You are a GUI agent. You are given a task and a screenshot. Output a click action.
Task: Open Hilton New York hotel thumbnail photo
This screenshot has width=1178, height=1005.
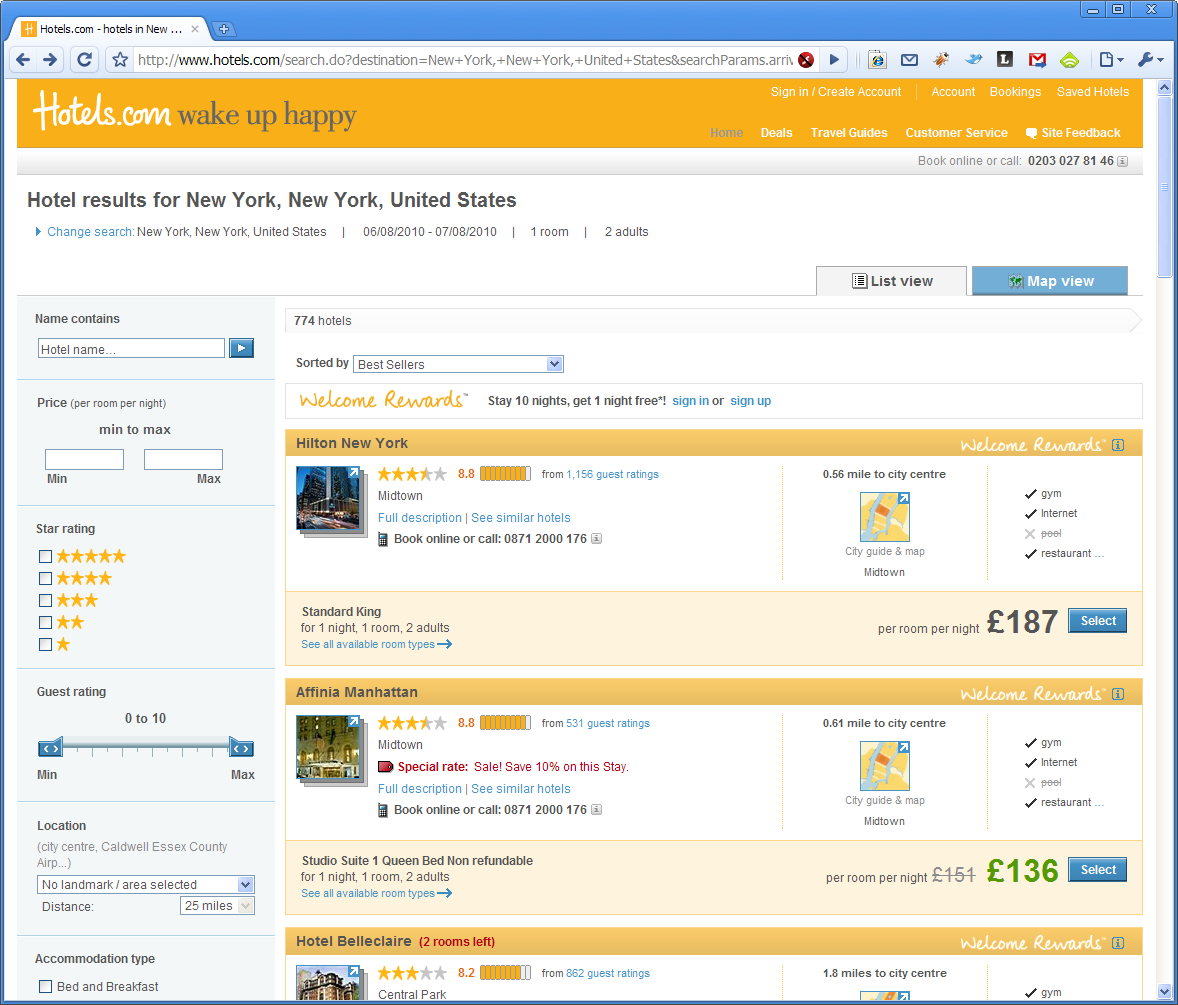329,499
